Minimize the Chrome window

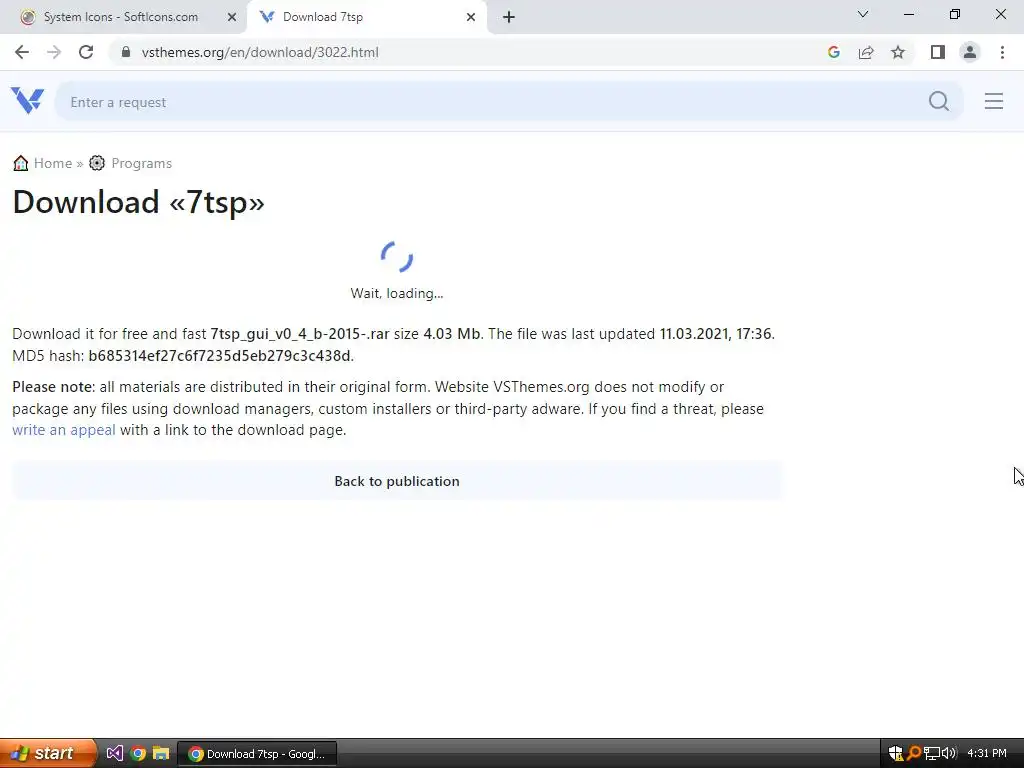pyautogui.click(x=908, y=14)
